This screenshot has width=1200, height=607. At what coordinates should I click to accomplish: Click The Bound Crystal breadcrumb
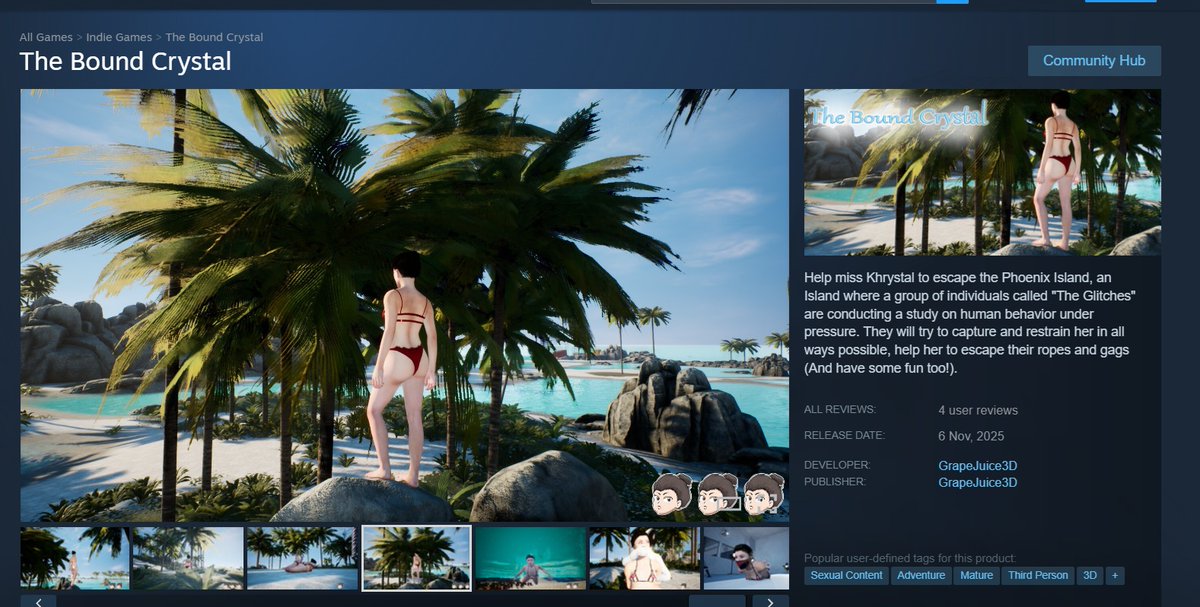click(214, 37)
